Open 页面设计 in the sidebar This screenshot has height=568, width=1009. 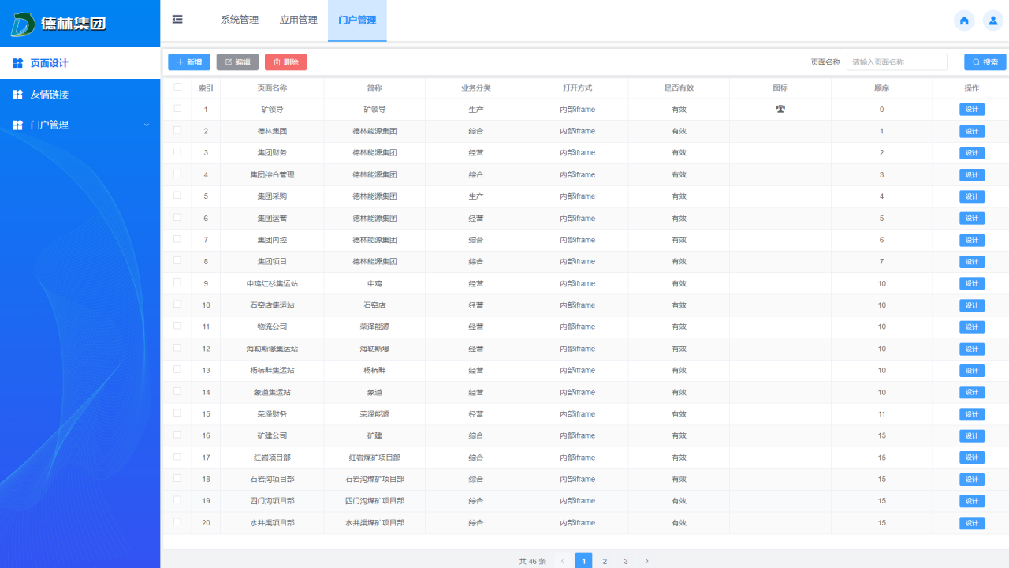[80, 63]
